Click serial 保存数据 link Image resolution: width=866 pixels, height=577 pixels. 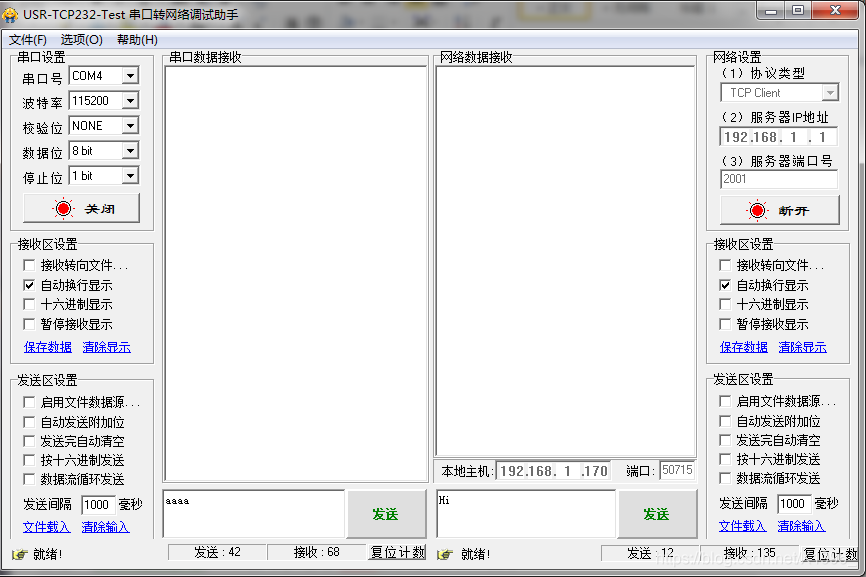(47, 347)
